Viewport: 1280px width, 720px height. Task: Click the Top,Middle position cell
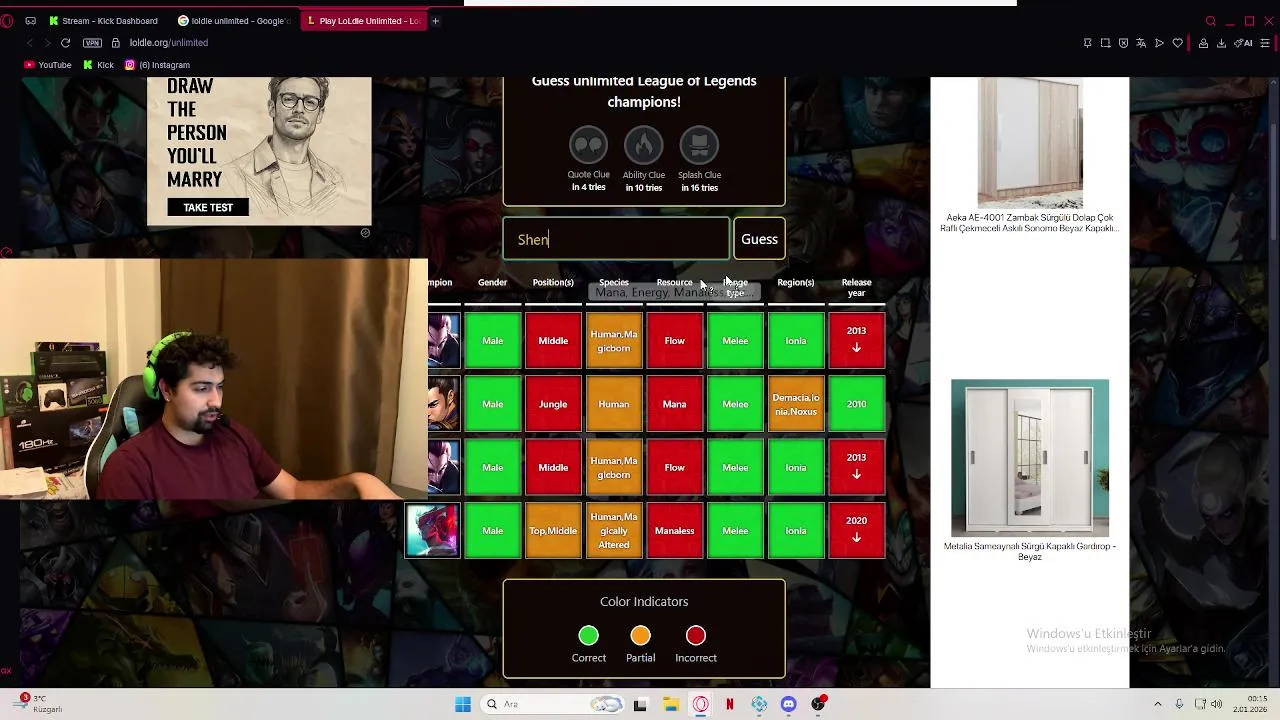553,531
